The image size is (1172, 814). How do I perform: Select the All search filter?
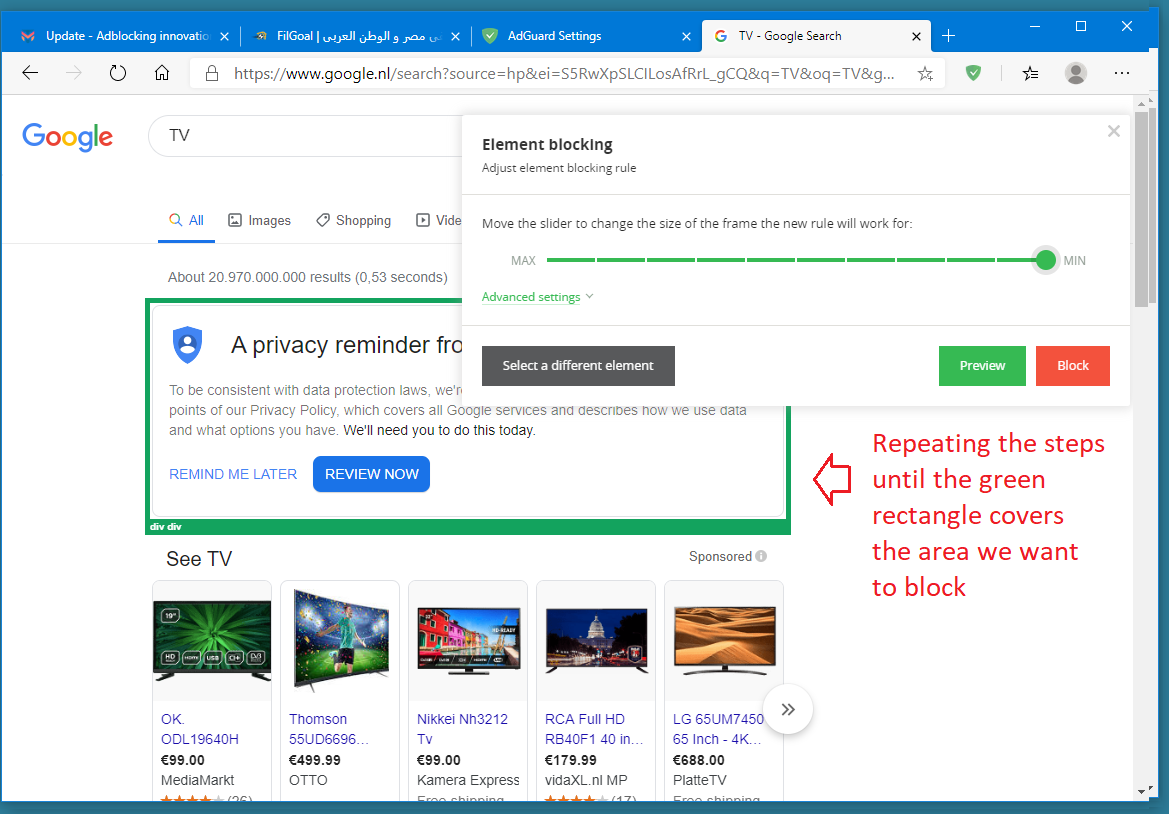click(x=186, y=221)
